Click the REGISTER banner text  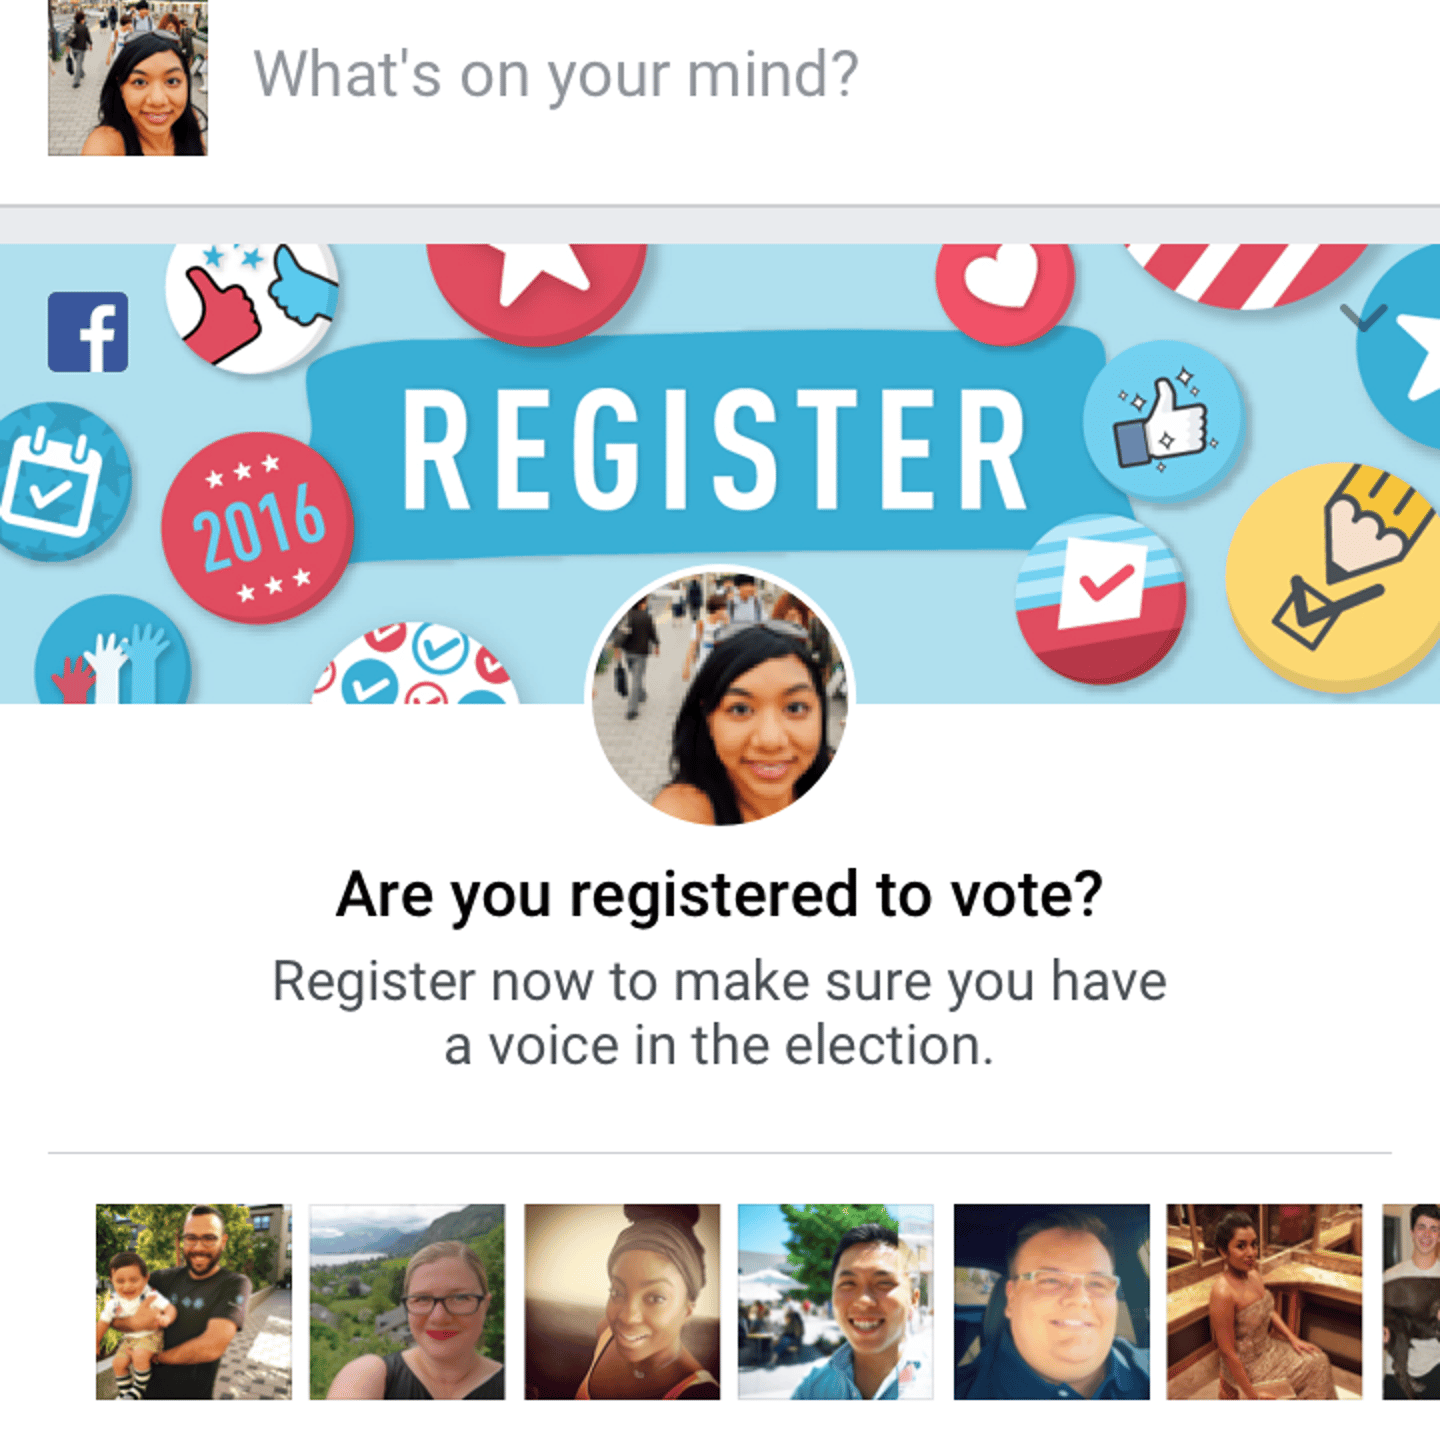coord(715,448)
